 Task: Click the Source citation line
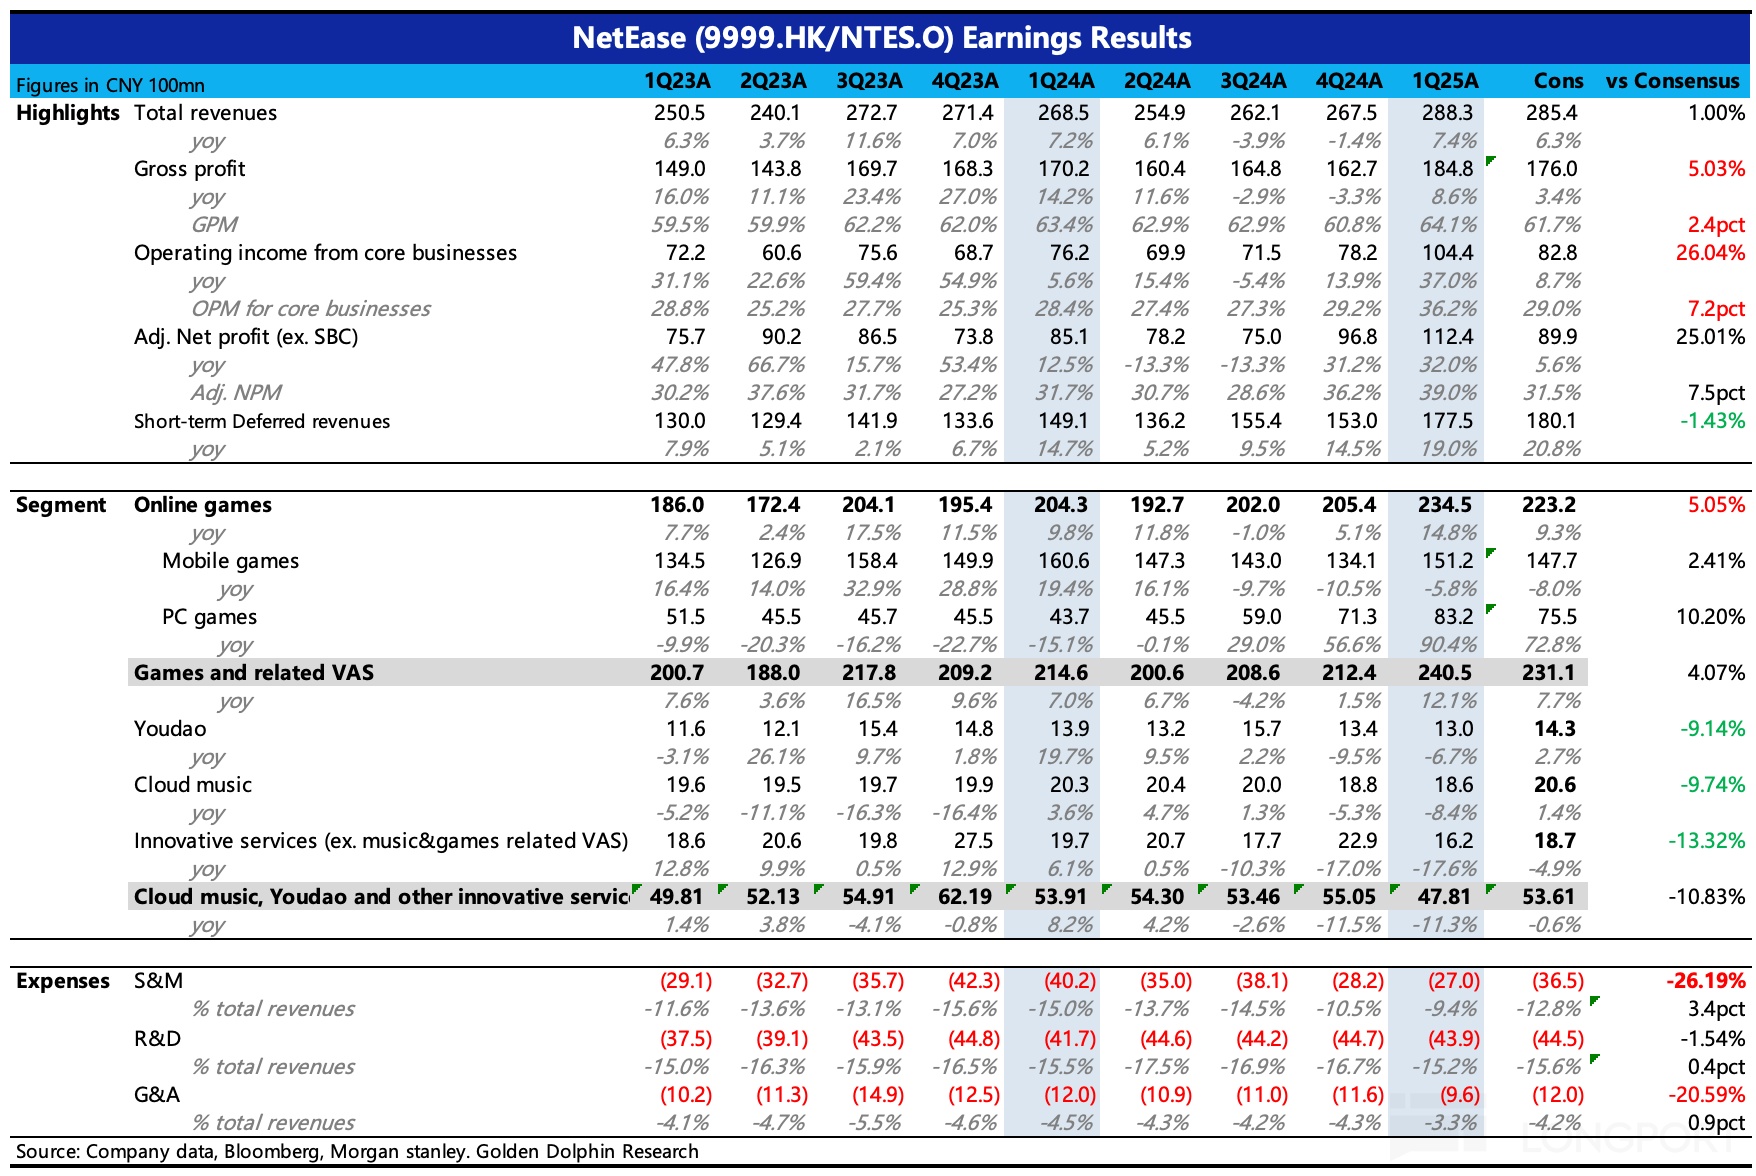point(358,1151)
